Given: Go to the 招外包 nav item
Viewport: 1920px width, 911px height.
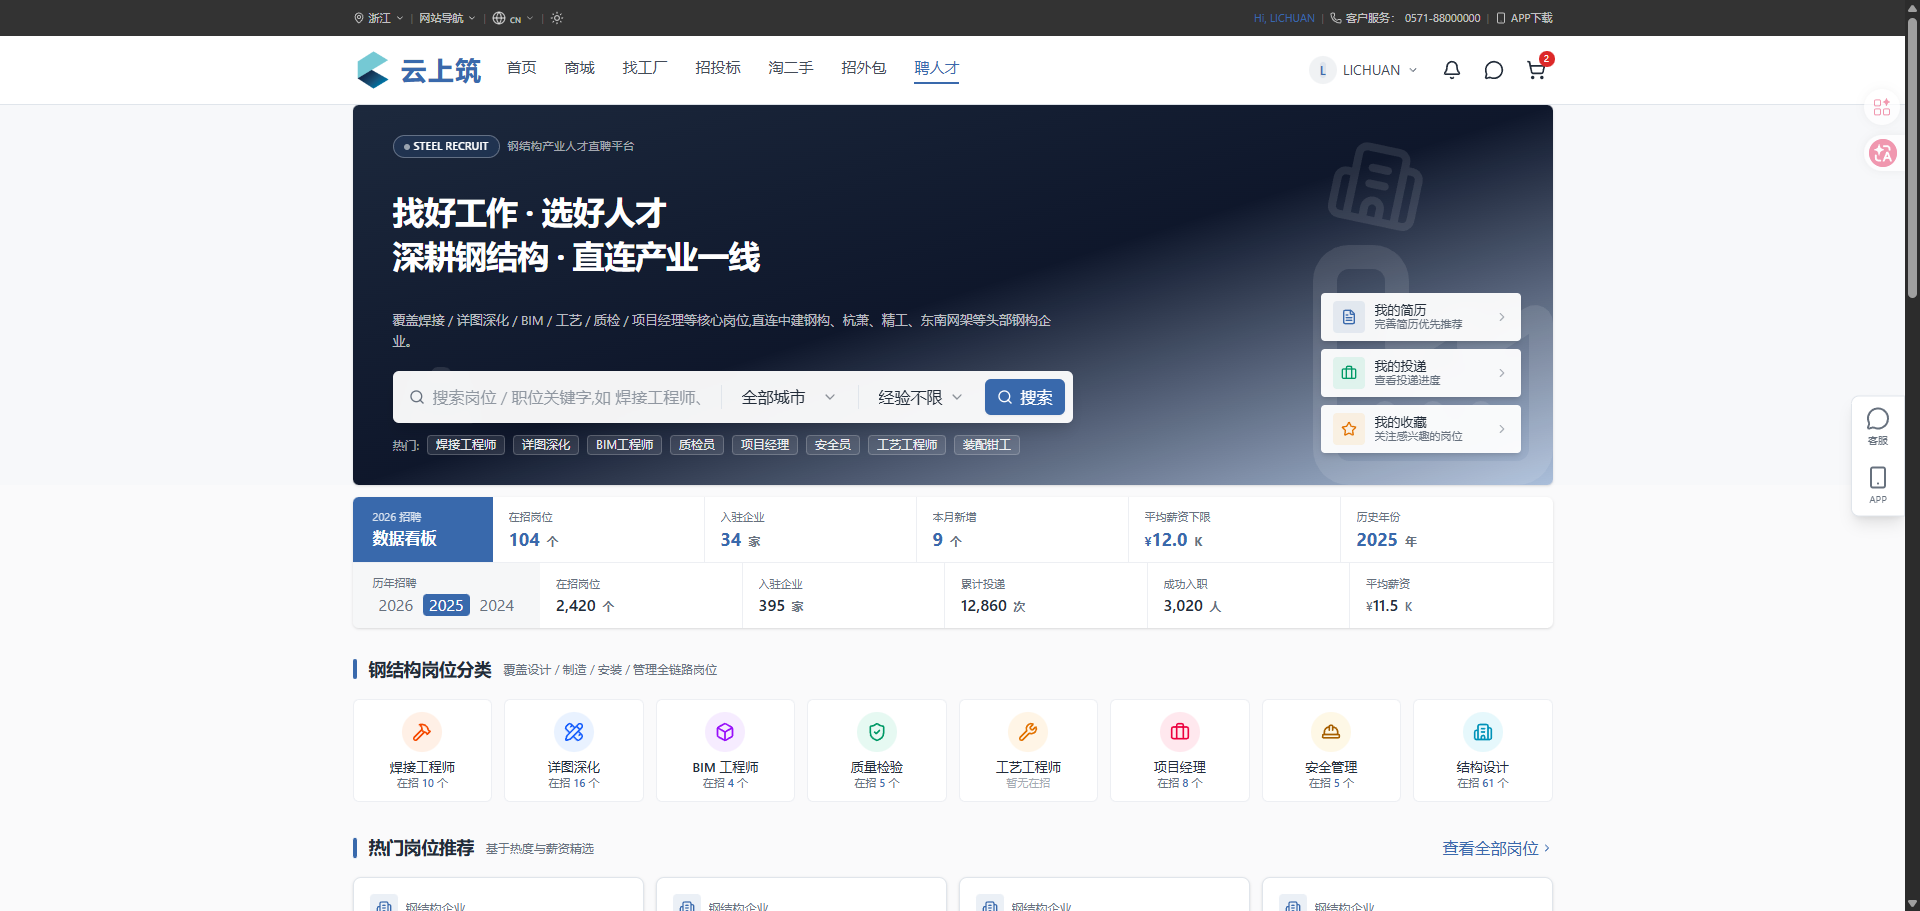Looking at the screenshot, I should (864, 68).
